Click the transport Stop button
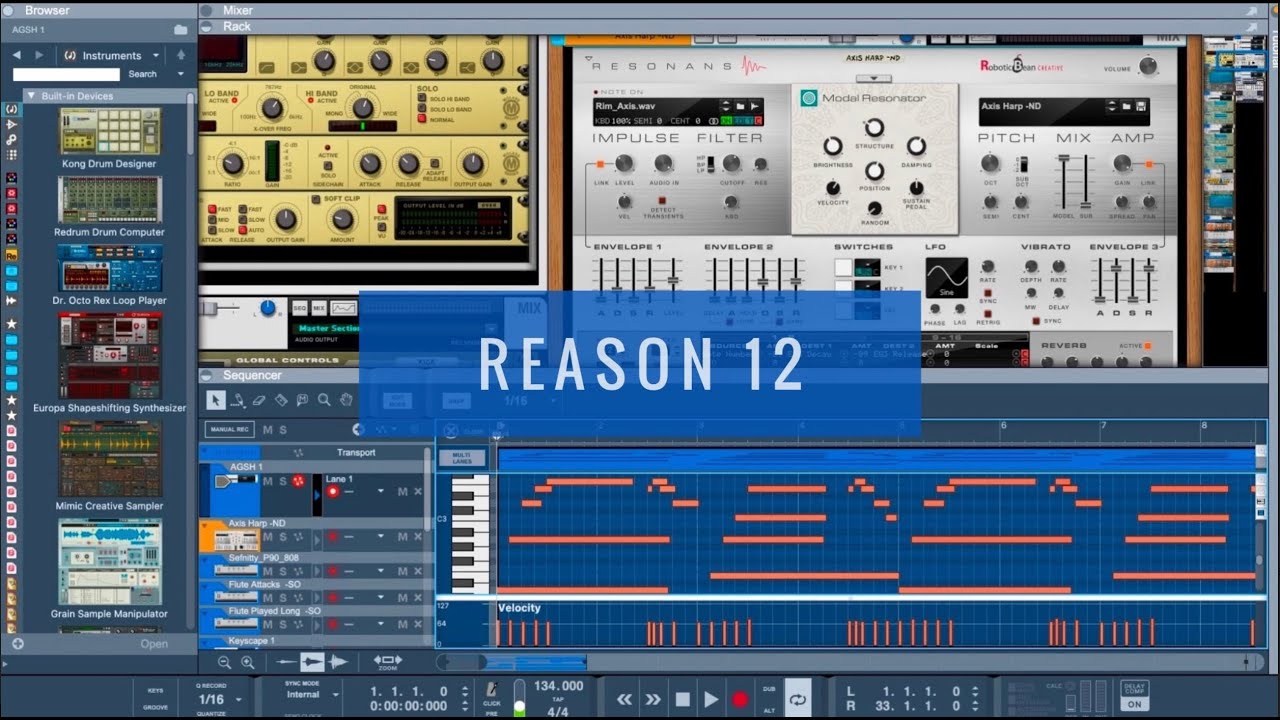This screenshot has height=720, width=1280. tap(683, 700)
